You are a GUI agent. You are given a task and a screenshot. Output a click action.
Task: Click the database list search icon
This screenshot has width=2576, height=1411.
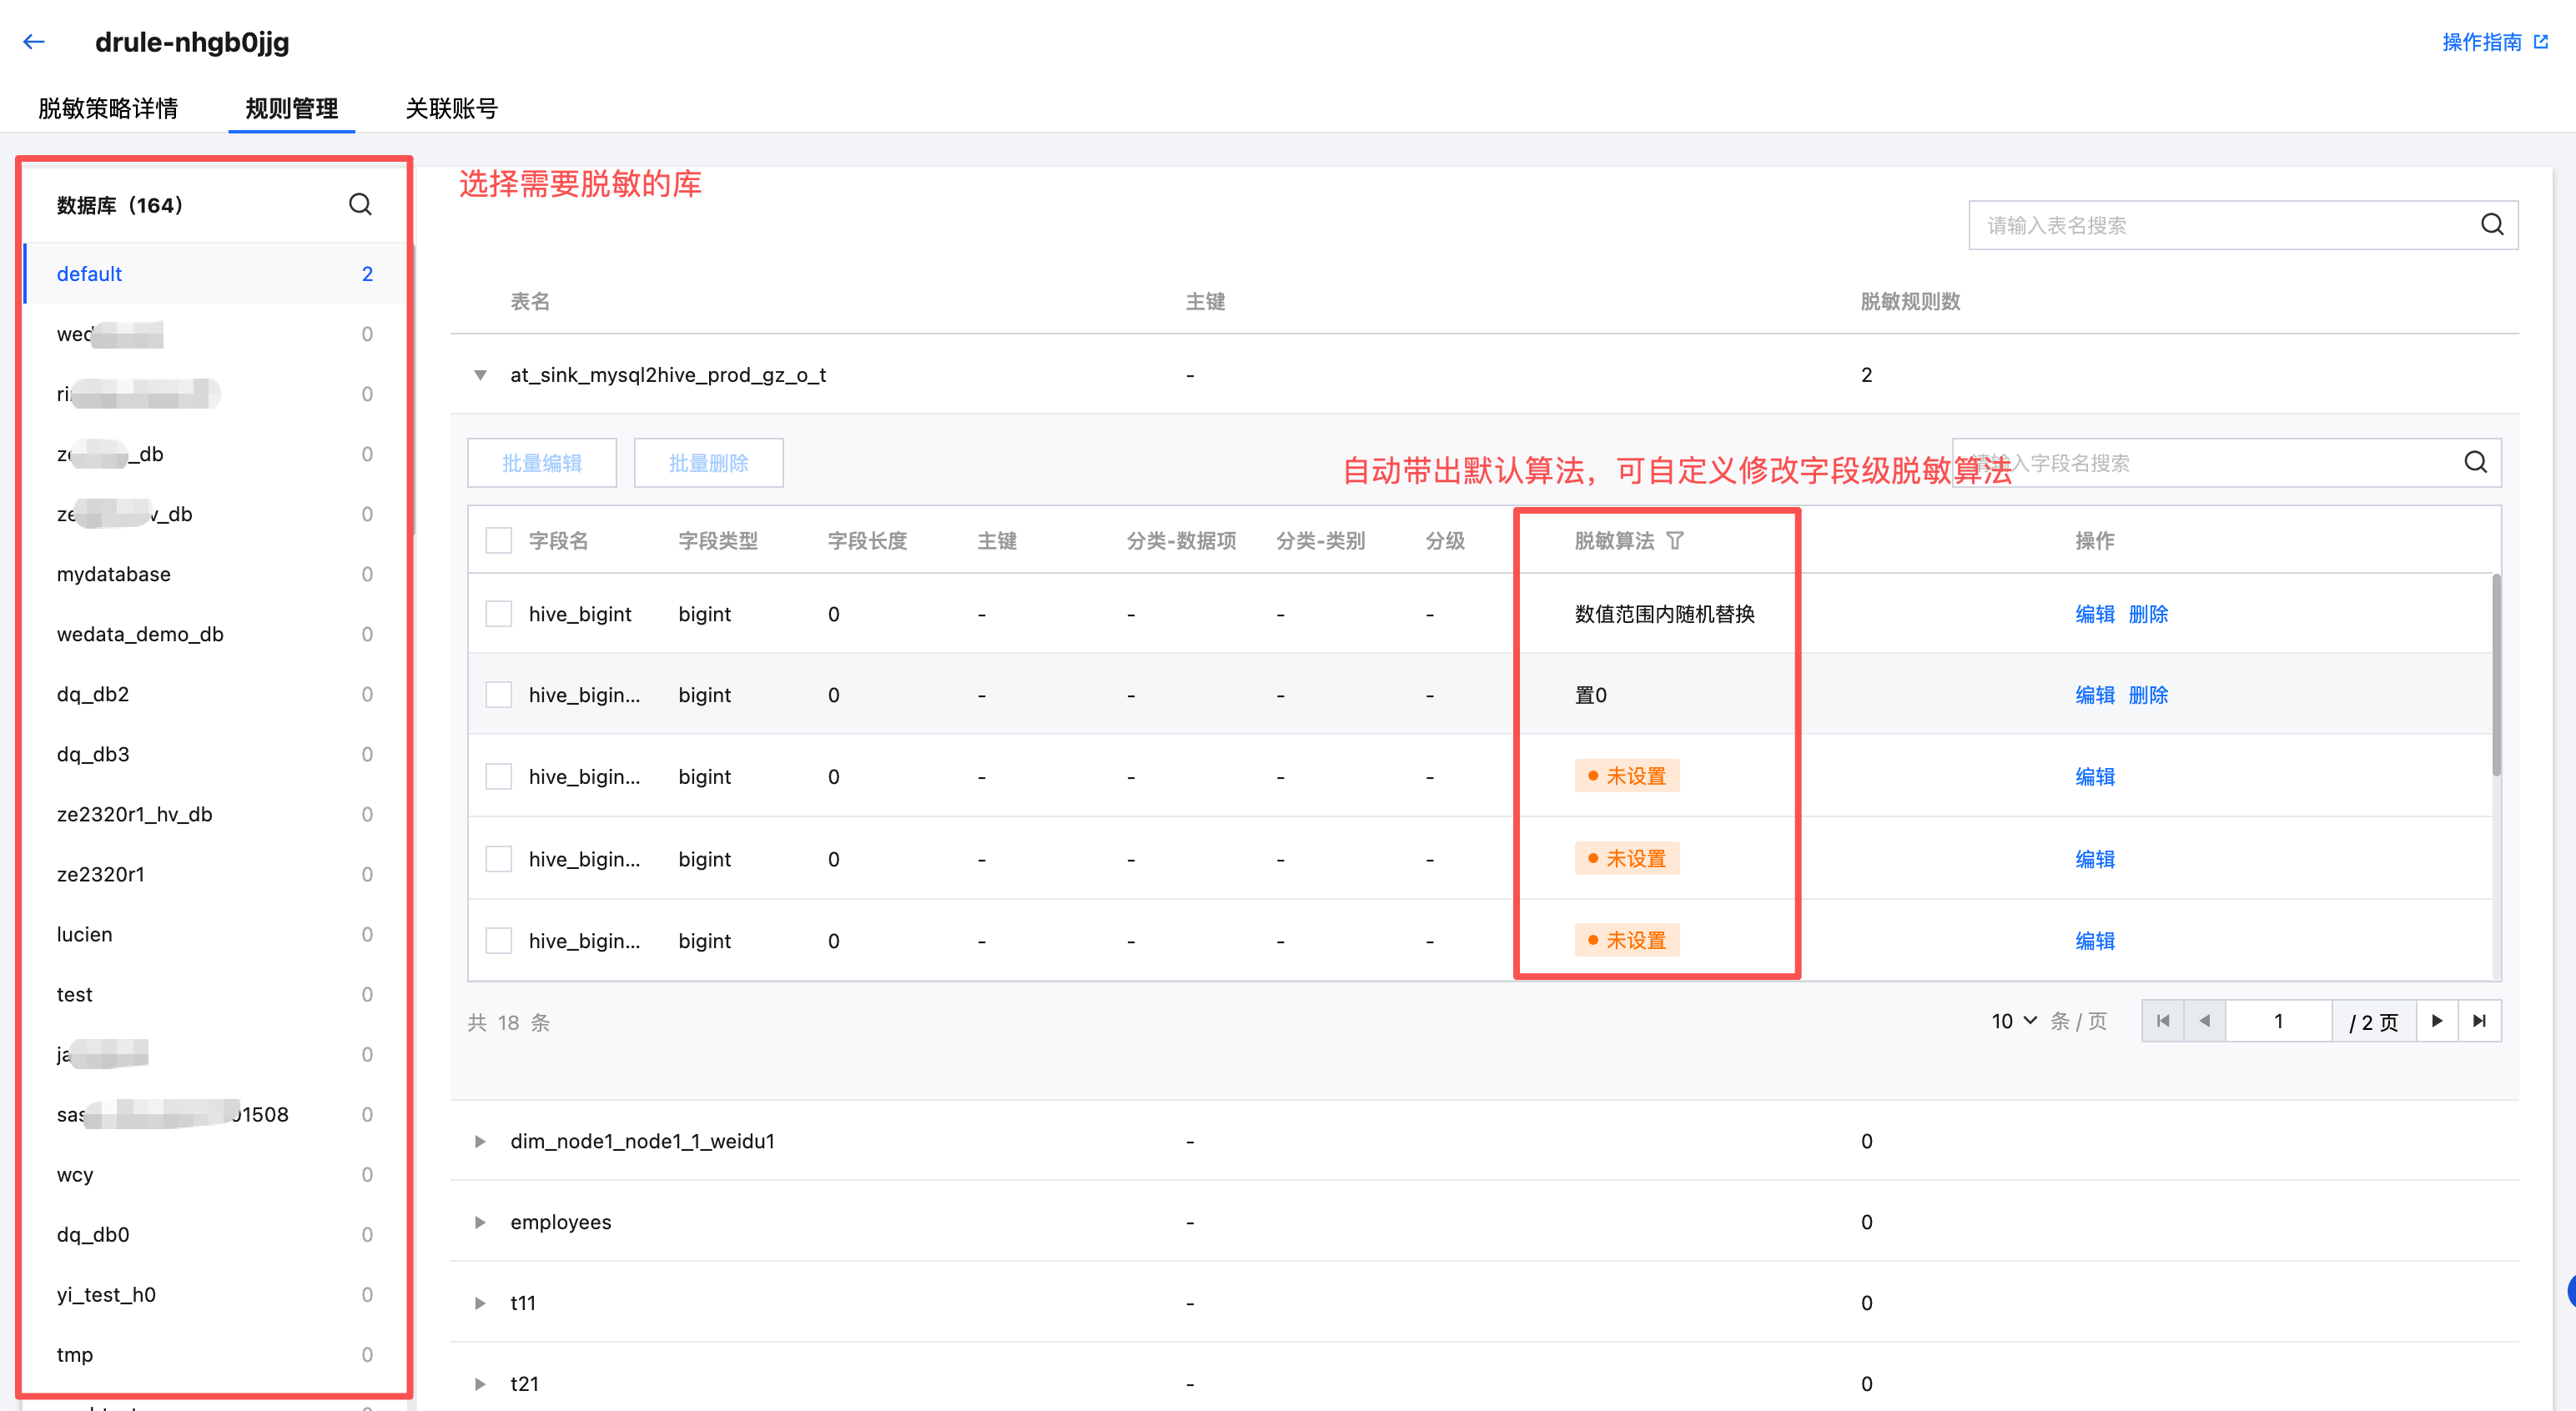pyautogui.click(x=360, y=205)
